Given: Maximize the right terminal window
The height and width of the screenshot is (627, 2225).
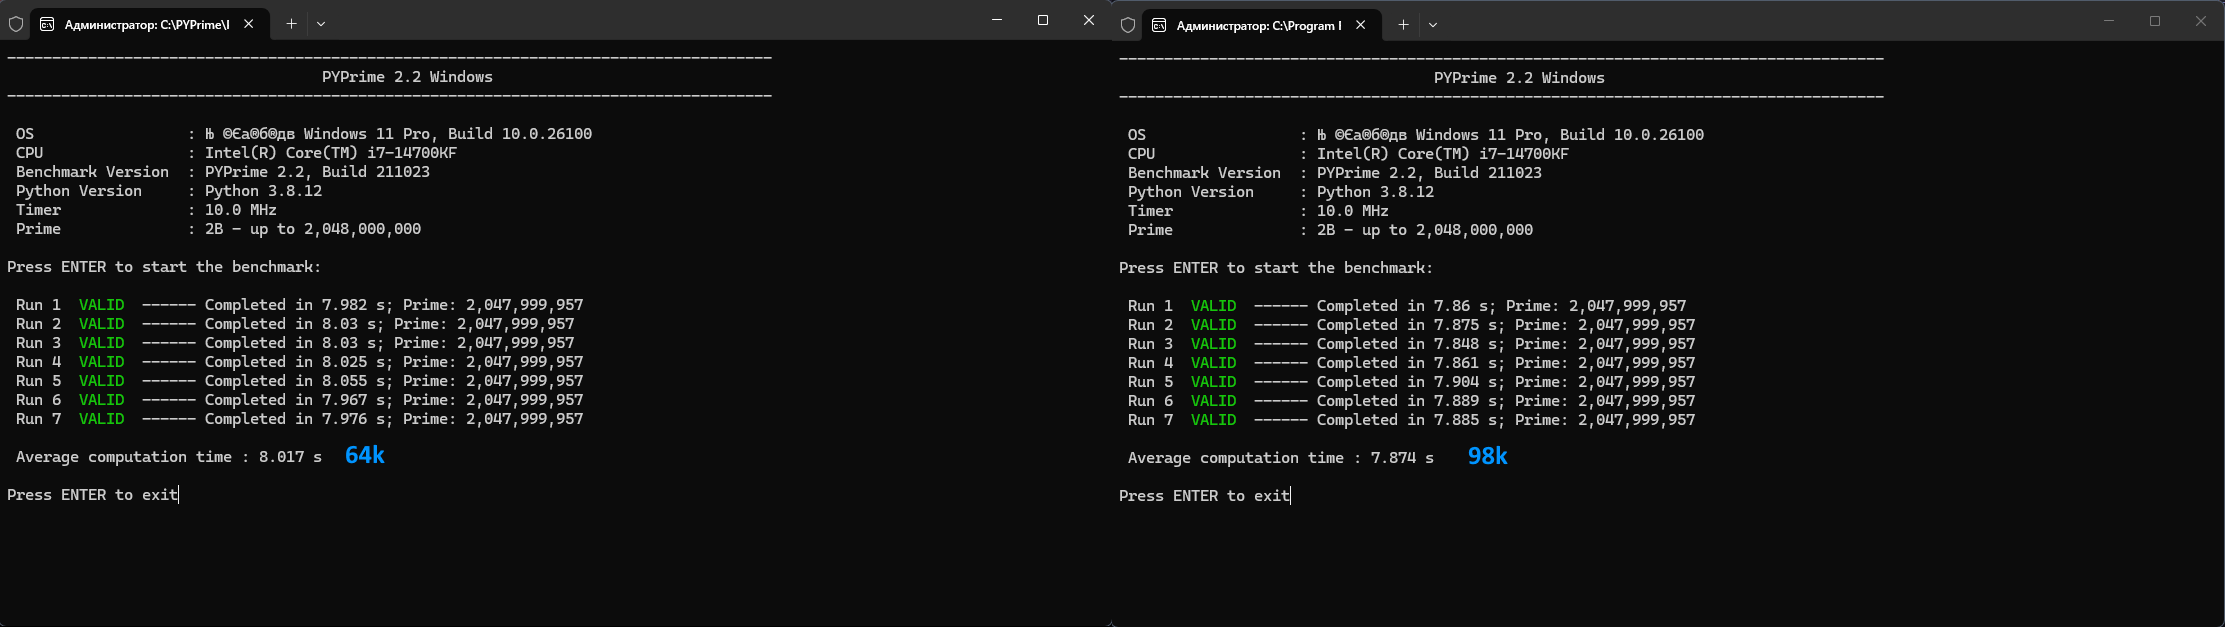Looking at the screenshot, I should click(x=2155, y=21).
